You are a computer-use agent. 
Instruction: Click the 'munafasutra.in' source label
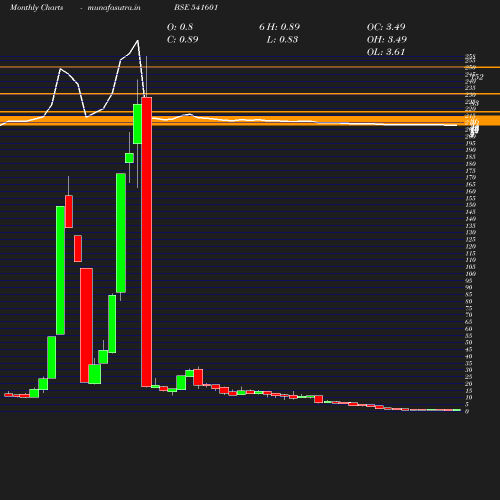point(114,7)
